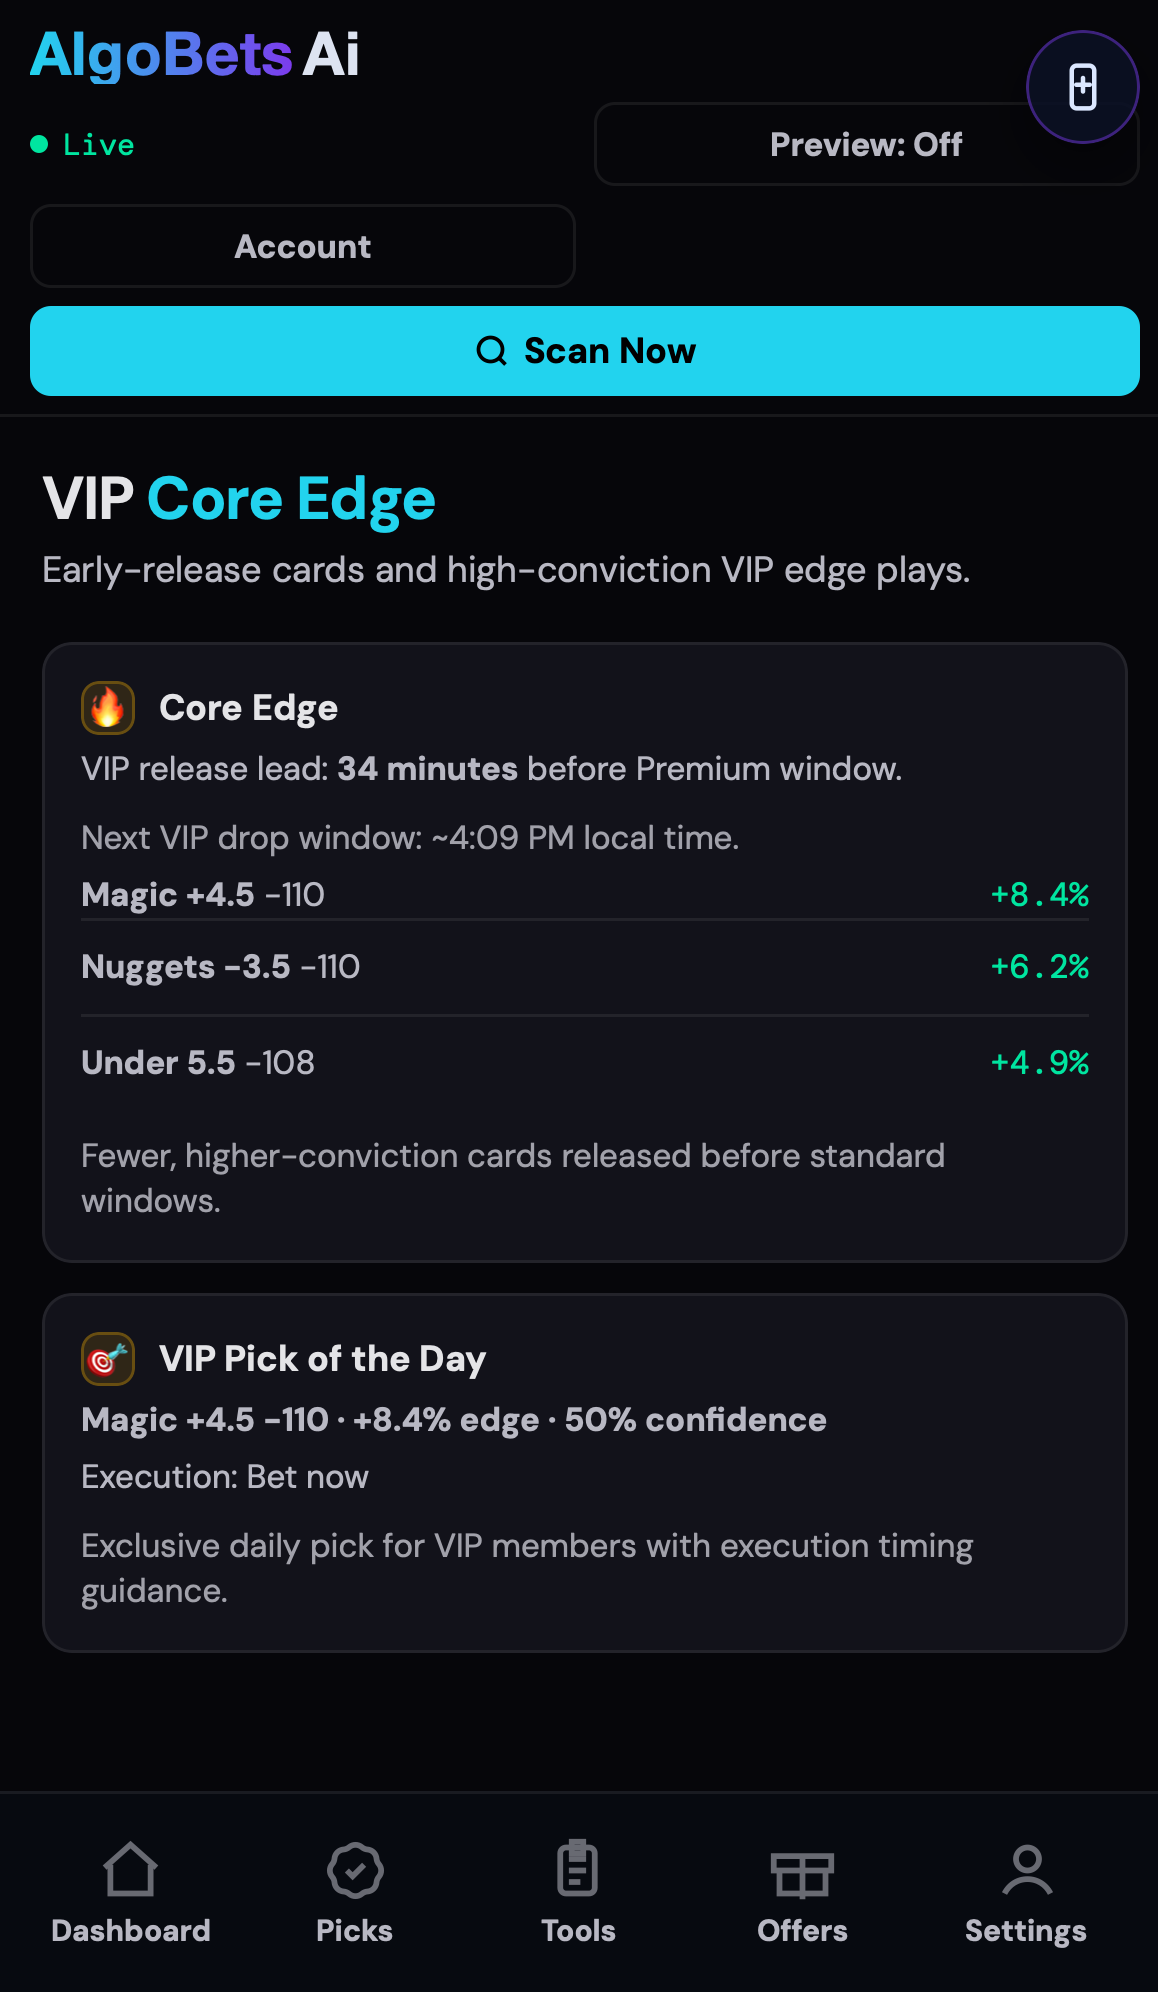
Task: Open the Offers gift box icon
Action: [802, 1875]
